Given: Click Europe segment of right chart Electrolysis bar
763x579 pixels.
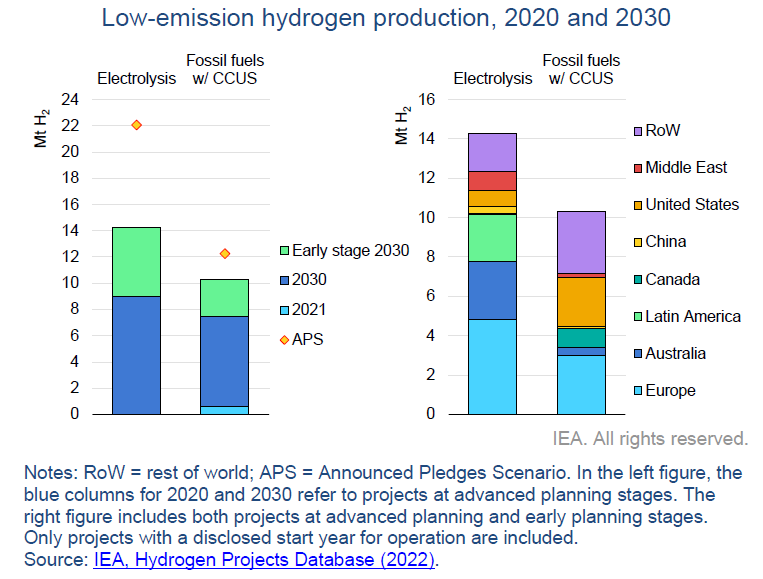Looking at the screenshot, I should point(492,366).
